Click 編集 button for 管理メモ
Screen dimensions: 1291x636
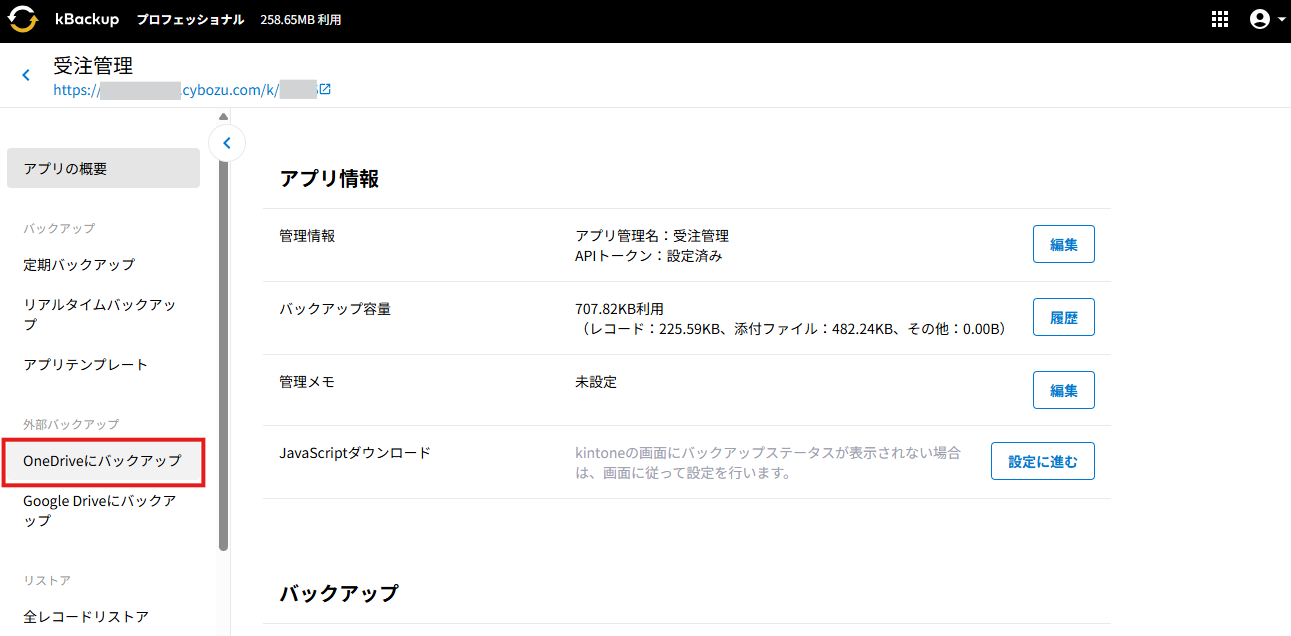[x=1063, y=391]
